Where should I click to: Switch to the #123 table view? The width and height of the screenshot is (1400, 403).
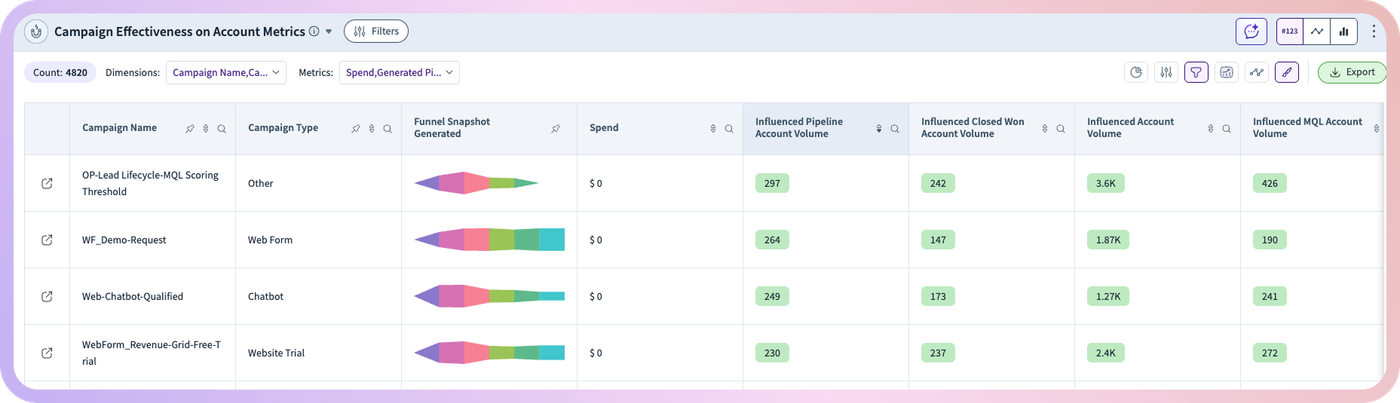(1289, 31)
